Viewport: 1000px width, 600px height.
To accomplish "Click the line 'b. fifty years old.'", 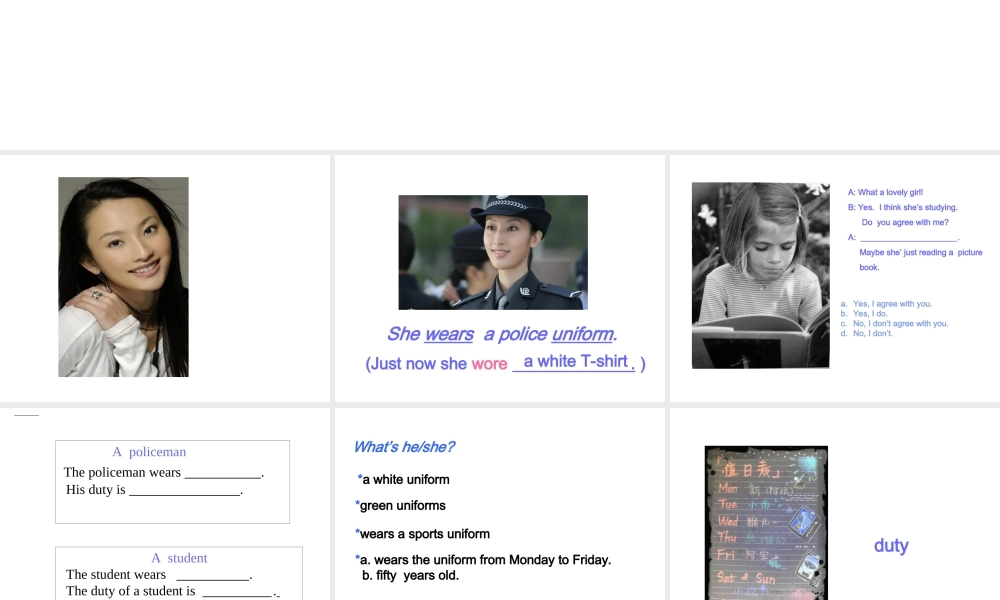I will [x=410, y=576].
